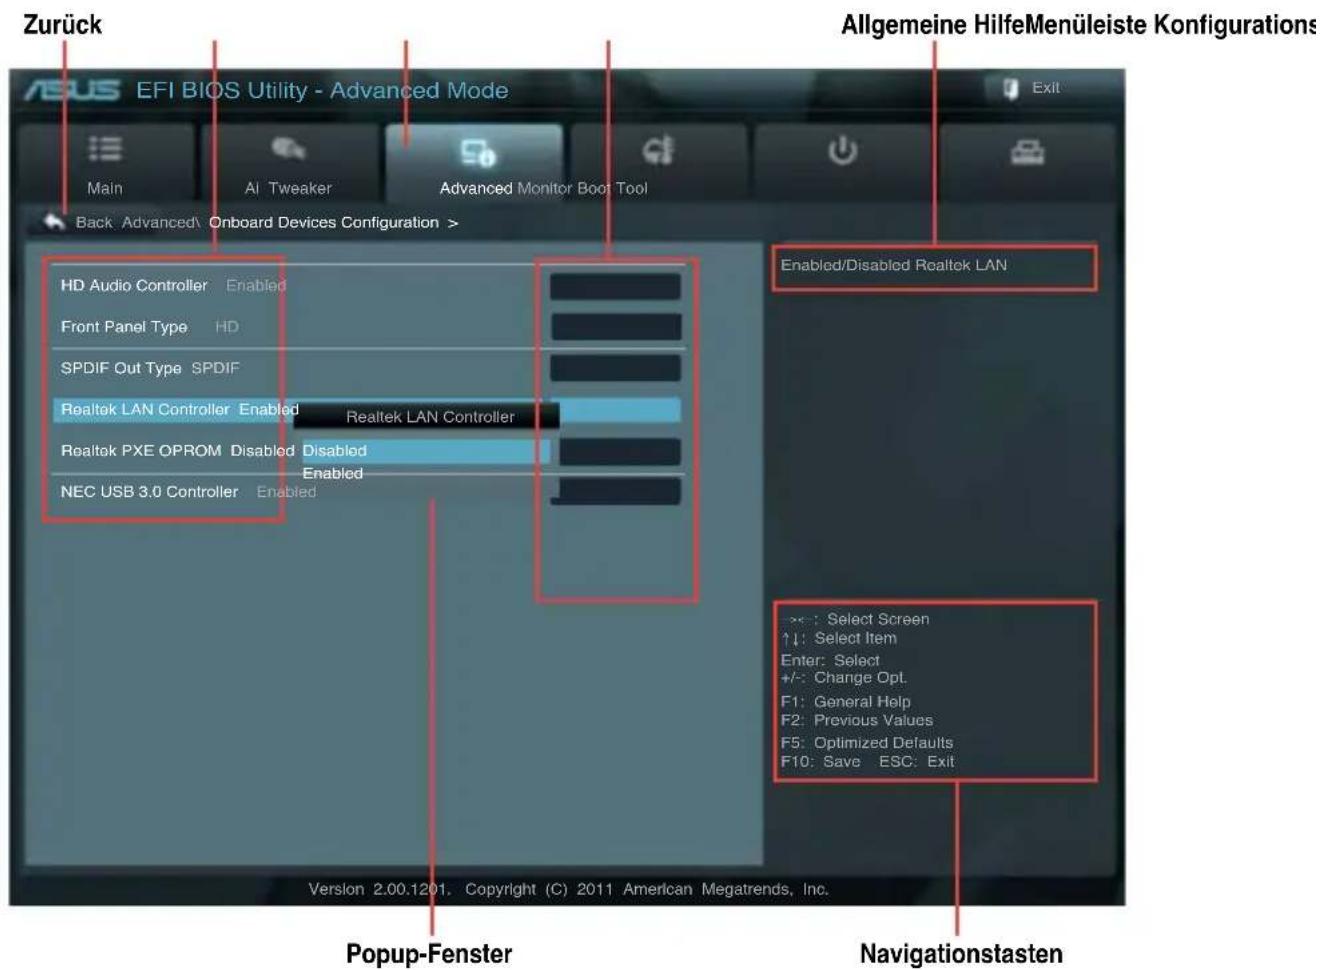Image resolution: width=1320 pixels, height=970 pixels.
Task: Open the Boot tab via its power icon
Action: click(842, 151)
